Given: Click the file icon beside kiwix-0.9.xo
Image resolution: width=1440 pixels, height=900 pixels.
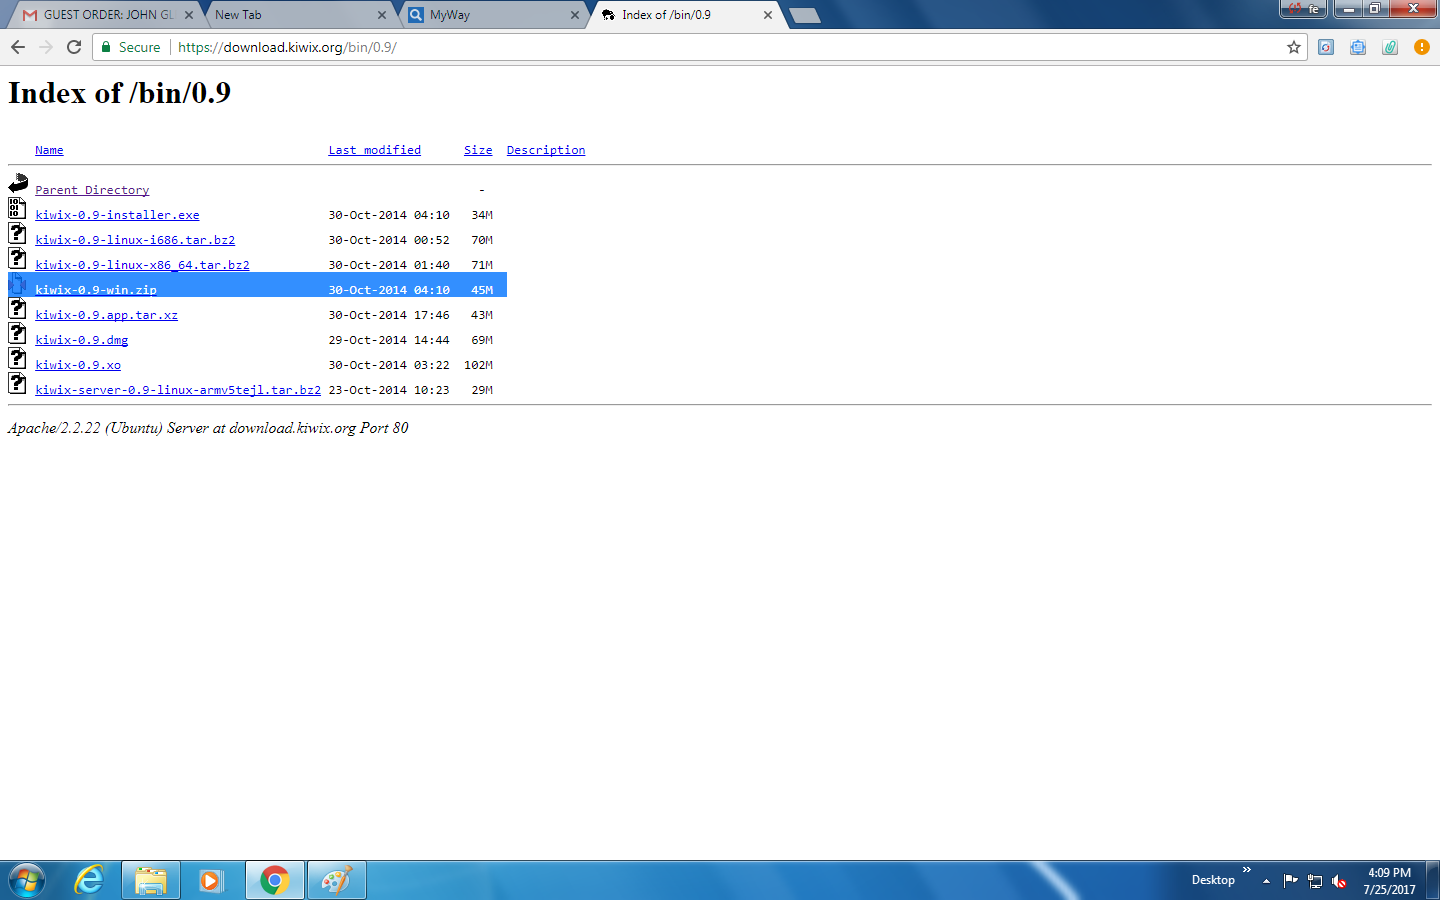Looking at the screenshot, I should (x=17, y=358).
